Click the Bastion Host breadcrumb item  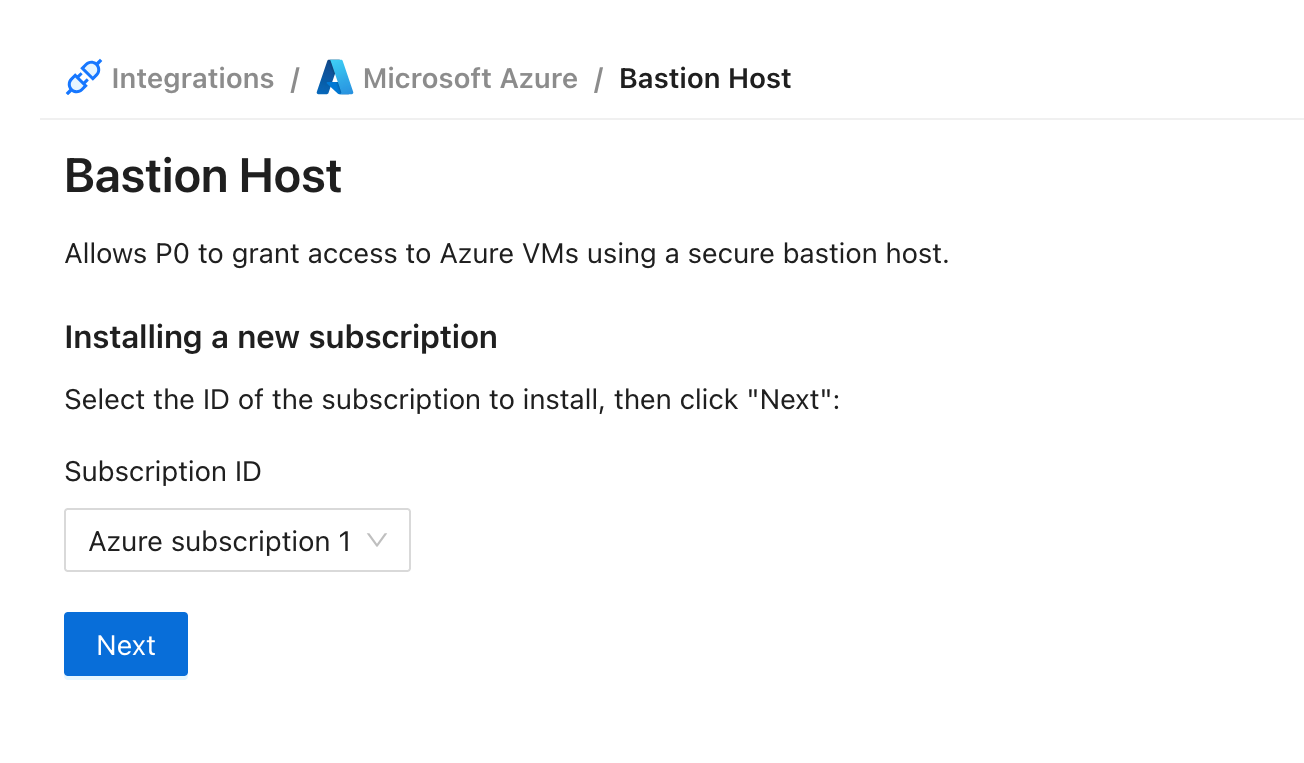coord(705,78)
